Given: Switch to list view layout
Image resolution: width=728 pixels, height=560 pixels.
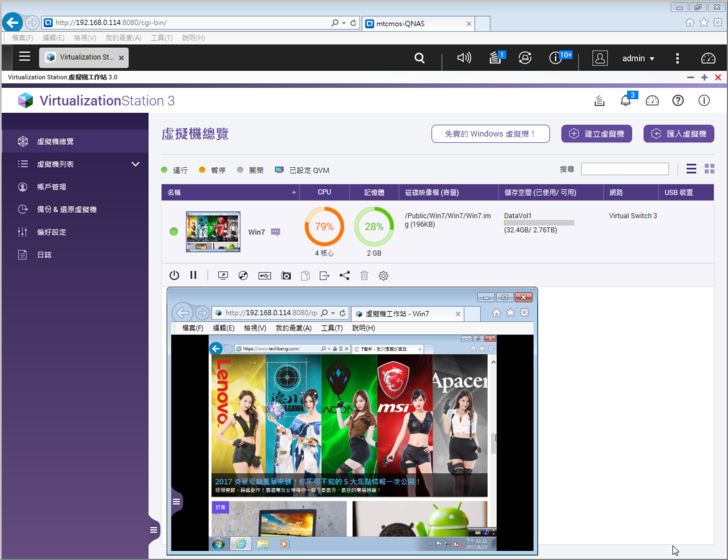Looking at the screenshot, I should 691,169.
